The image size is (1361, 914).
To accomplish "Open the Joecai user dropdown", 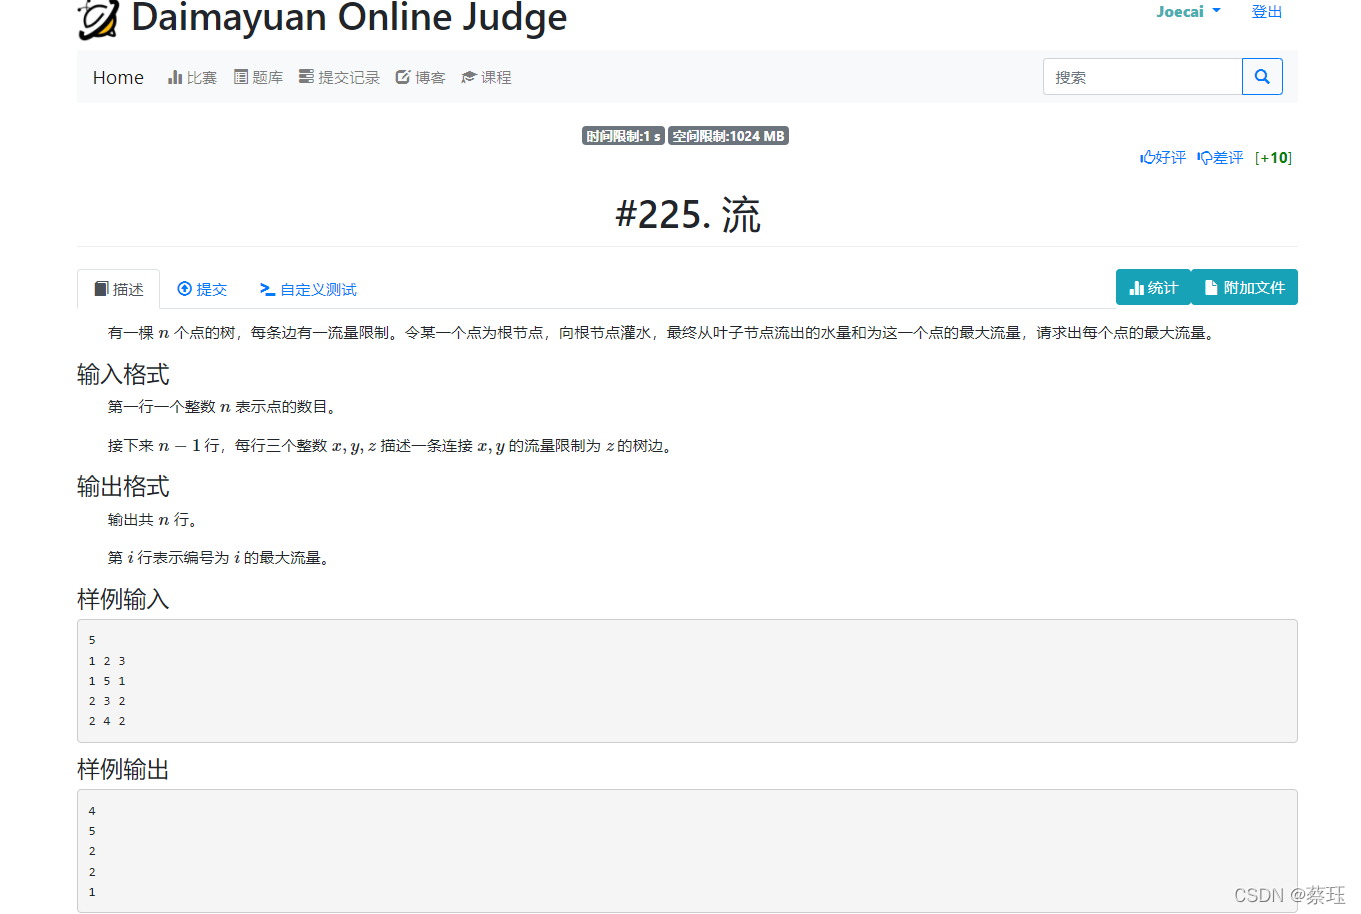I will pyautogui.click(x=1188, y=12).
